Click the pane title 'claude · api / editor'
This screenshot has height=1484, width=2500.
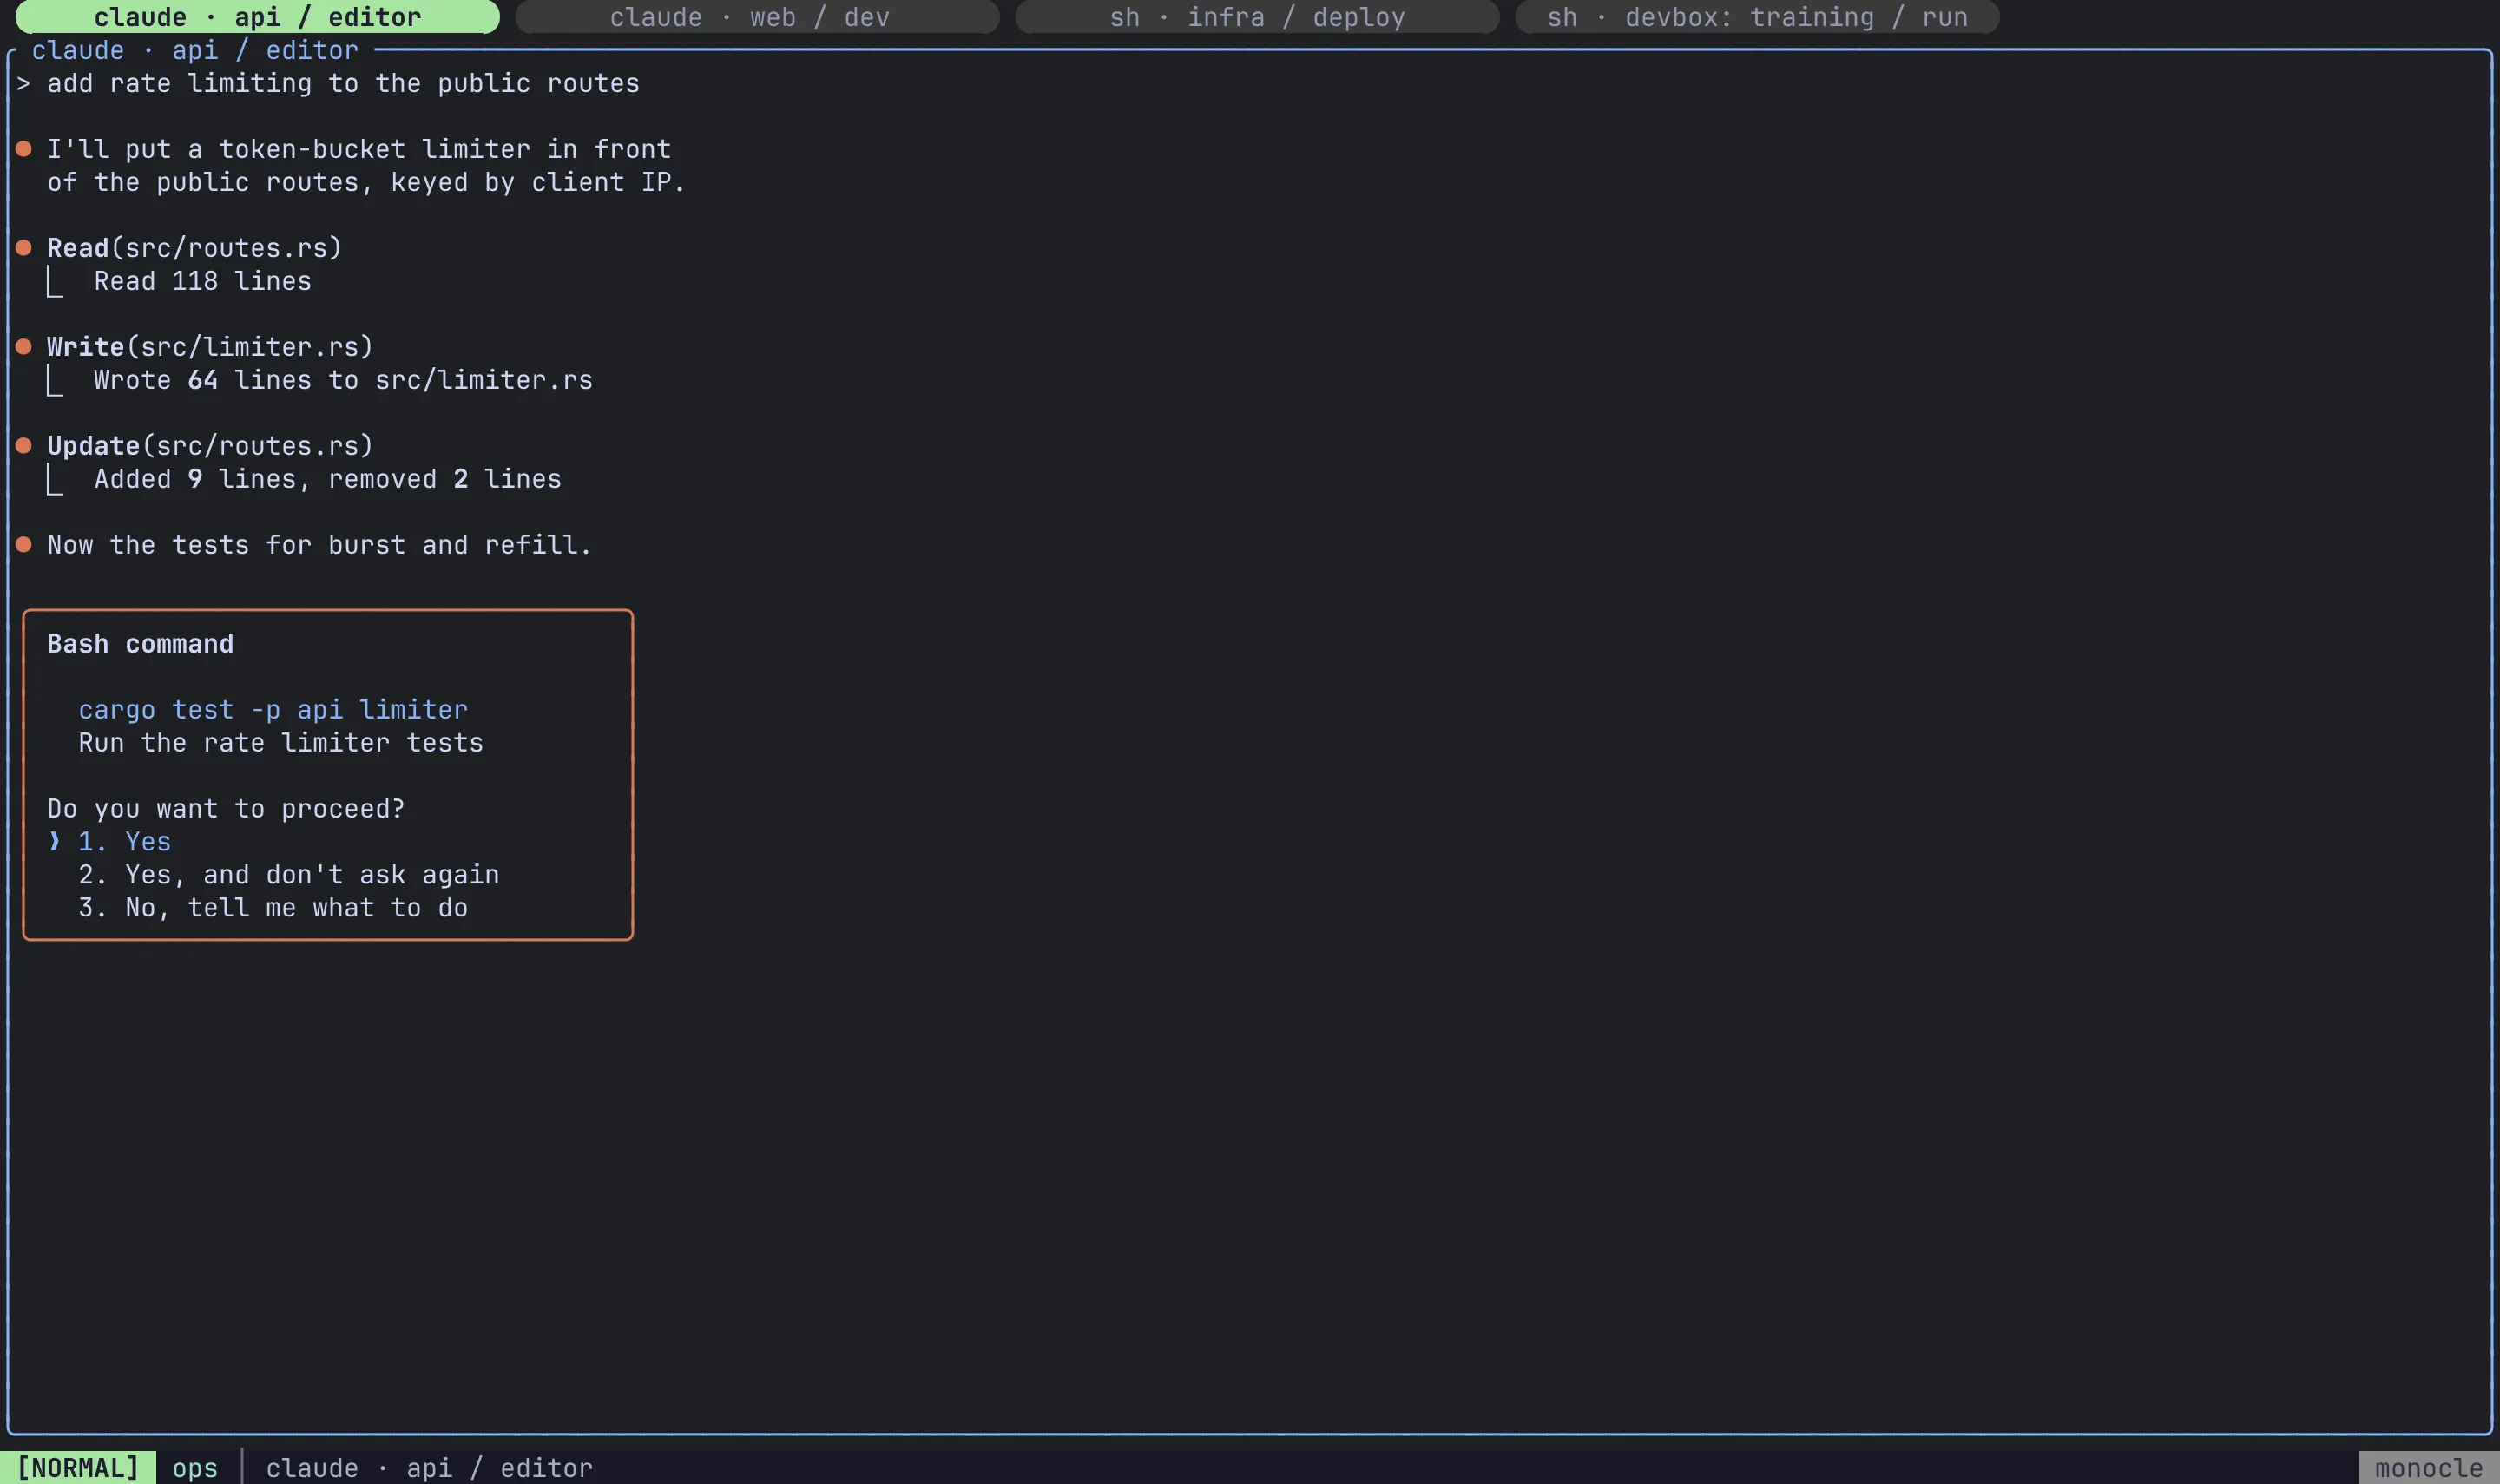coord(195,50)
